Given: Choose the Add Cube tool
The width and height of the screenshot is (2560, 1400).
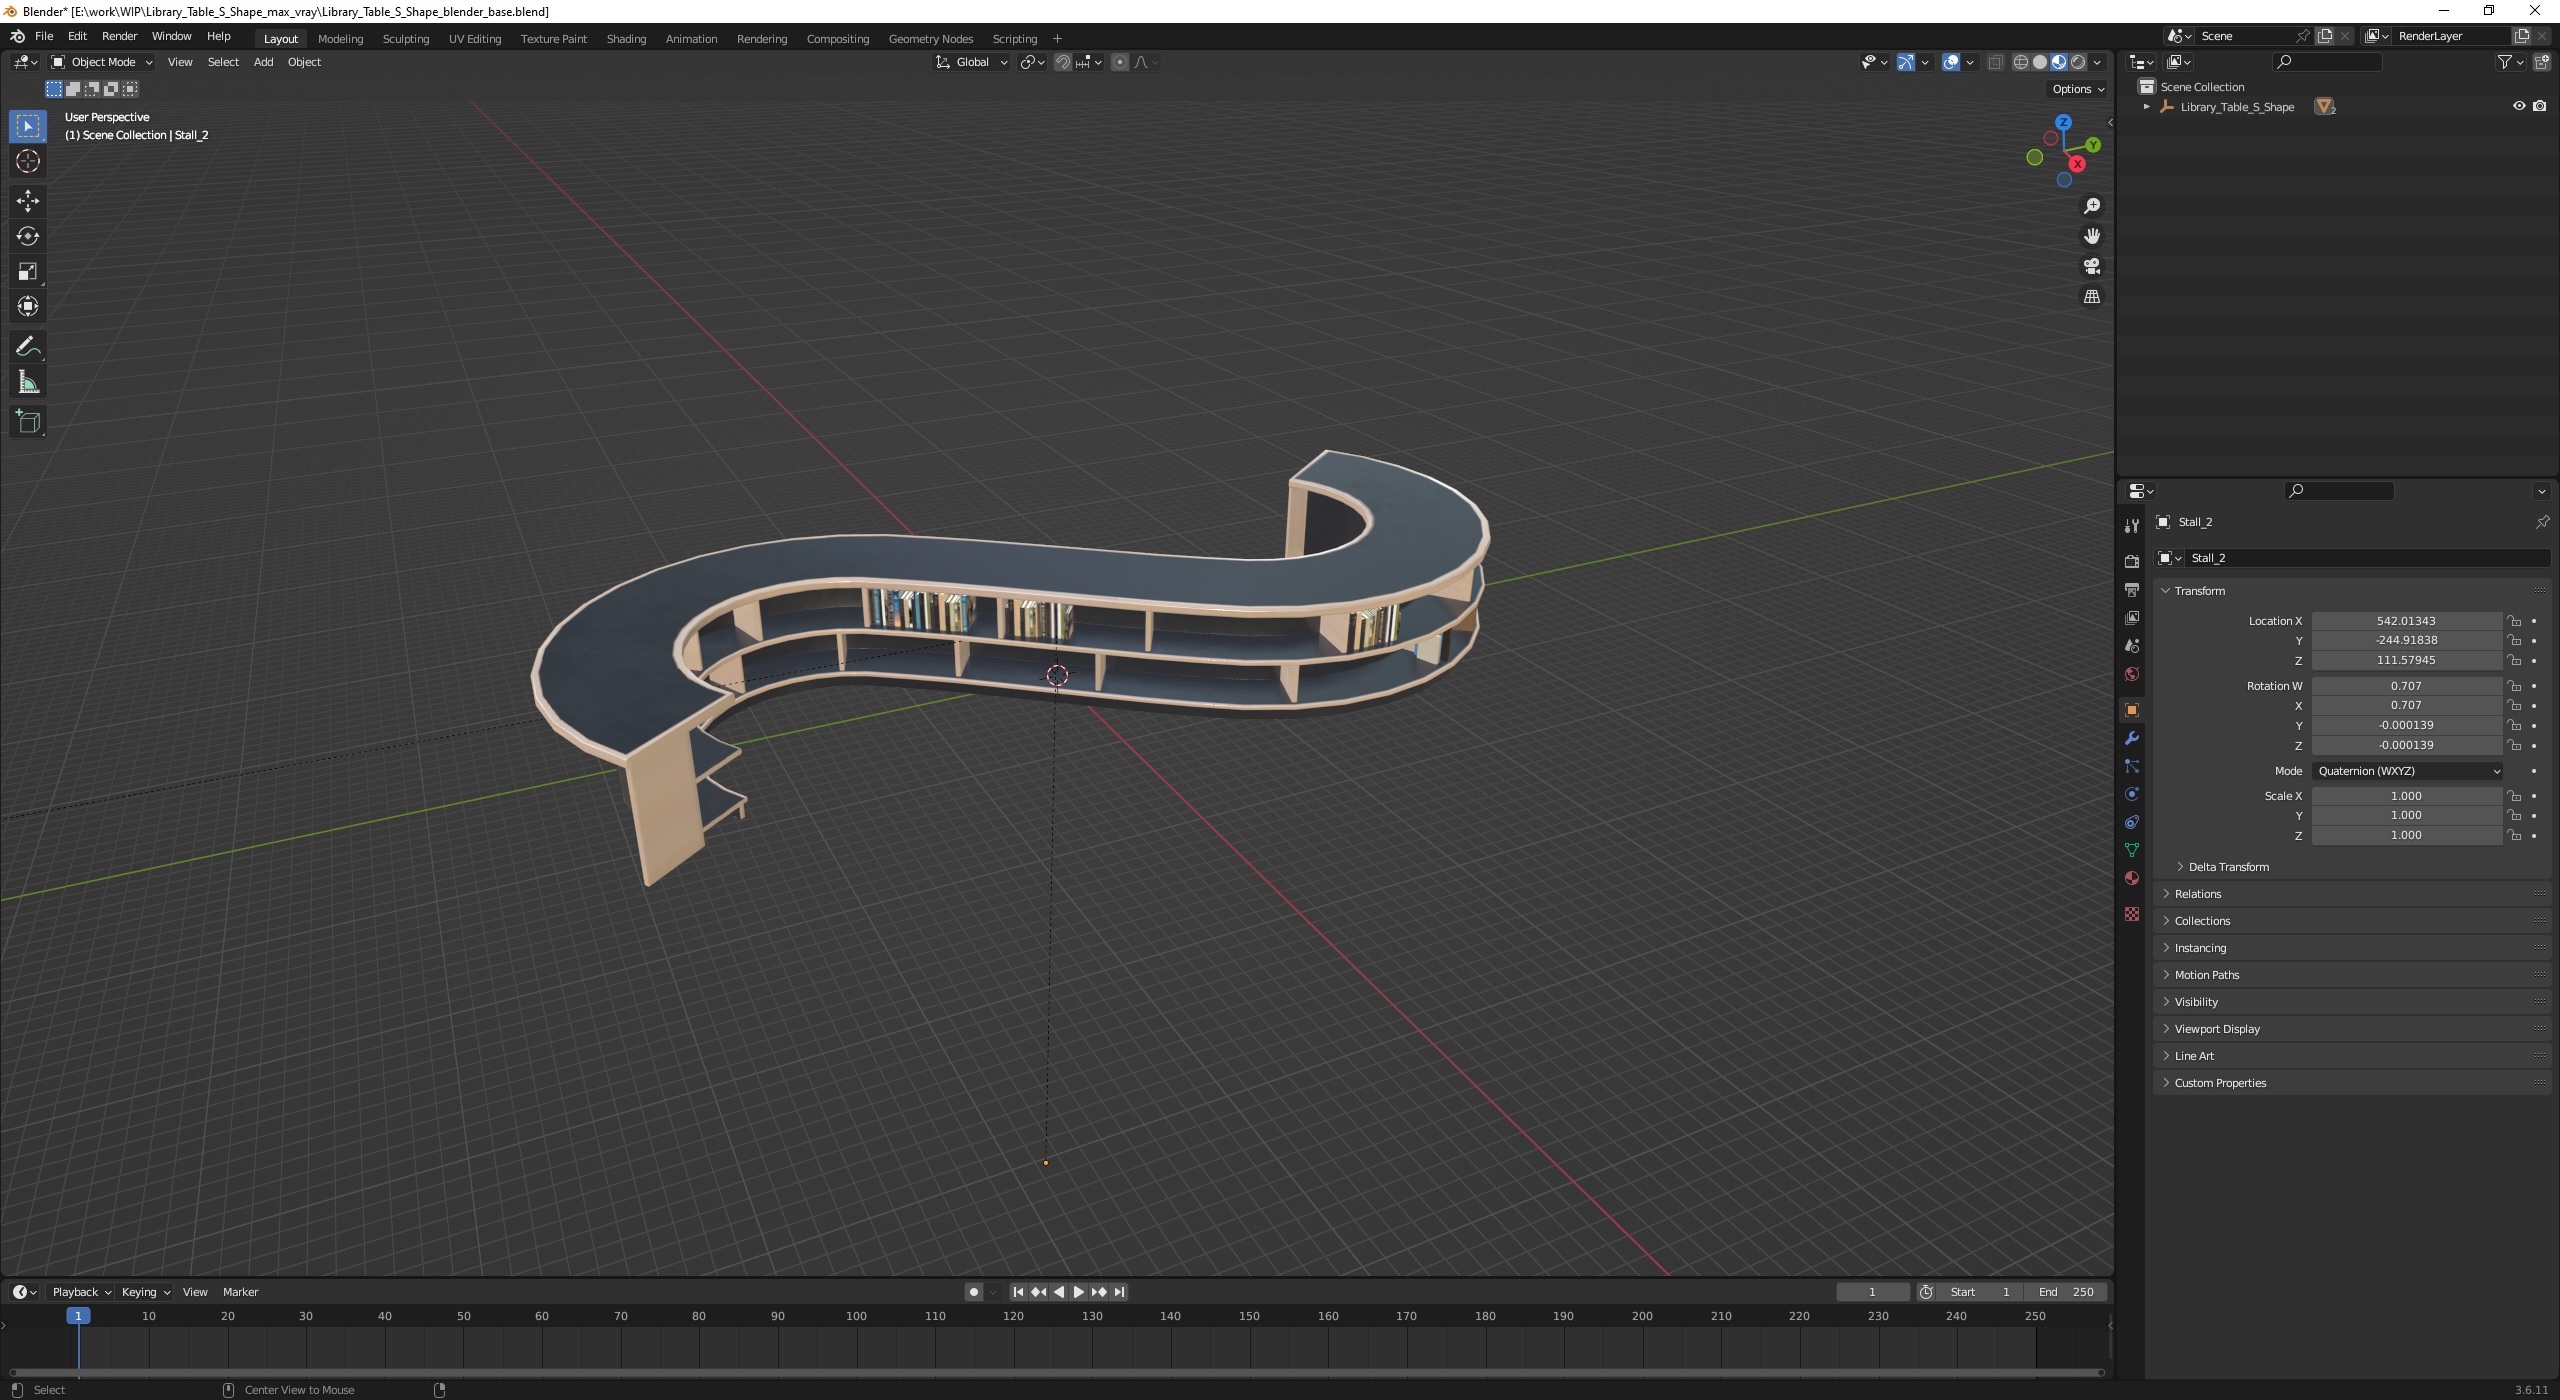Looking at the screenshot, I should pos(28,421).
